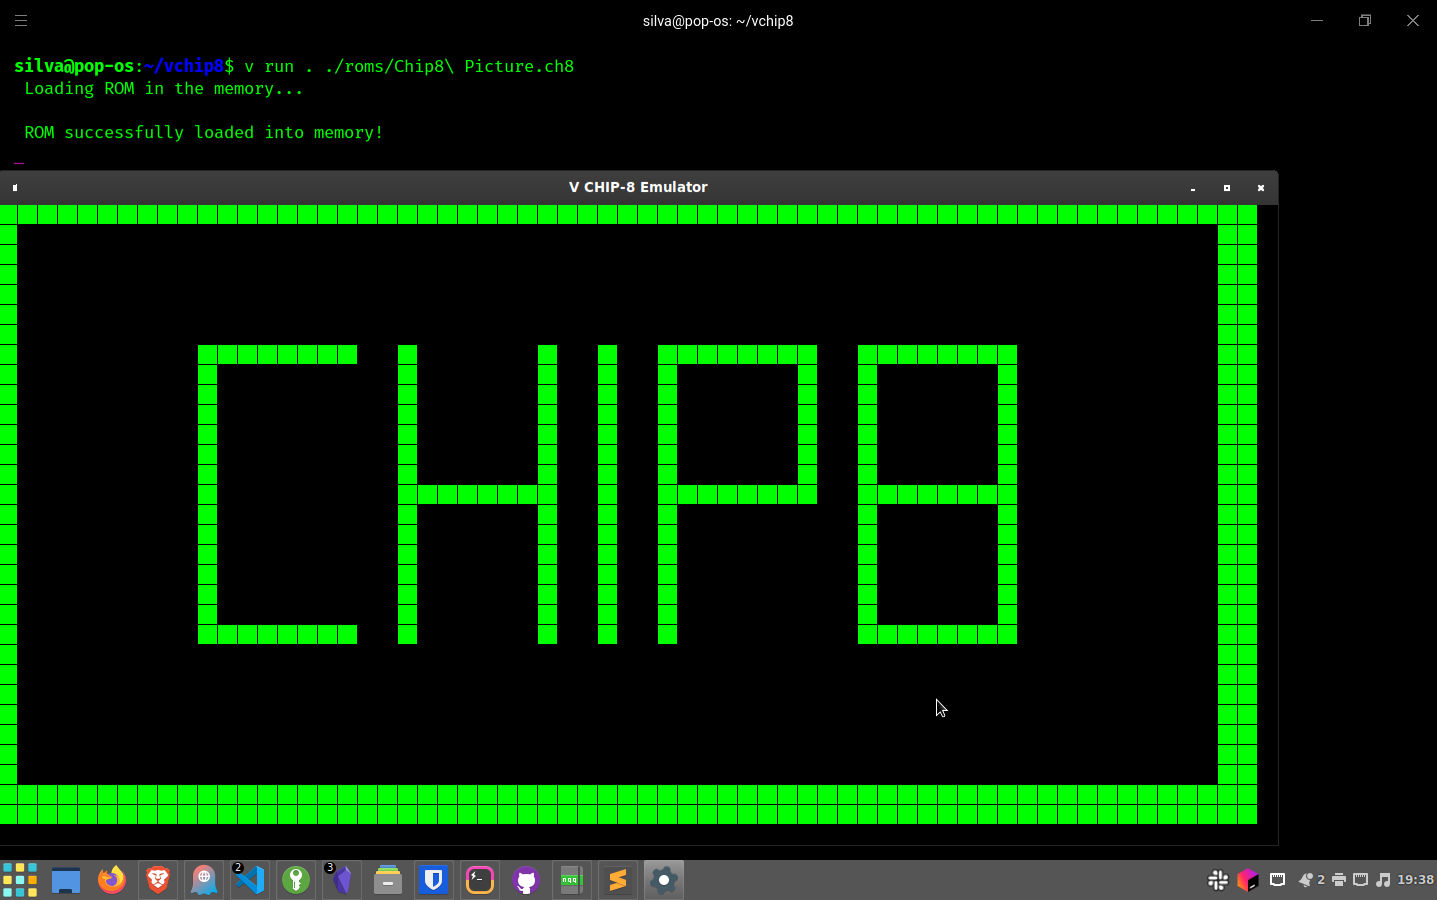Select the settings gear in the taskbar
Viewport: 1437px width, 900px height.
(663, 880)
